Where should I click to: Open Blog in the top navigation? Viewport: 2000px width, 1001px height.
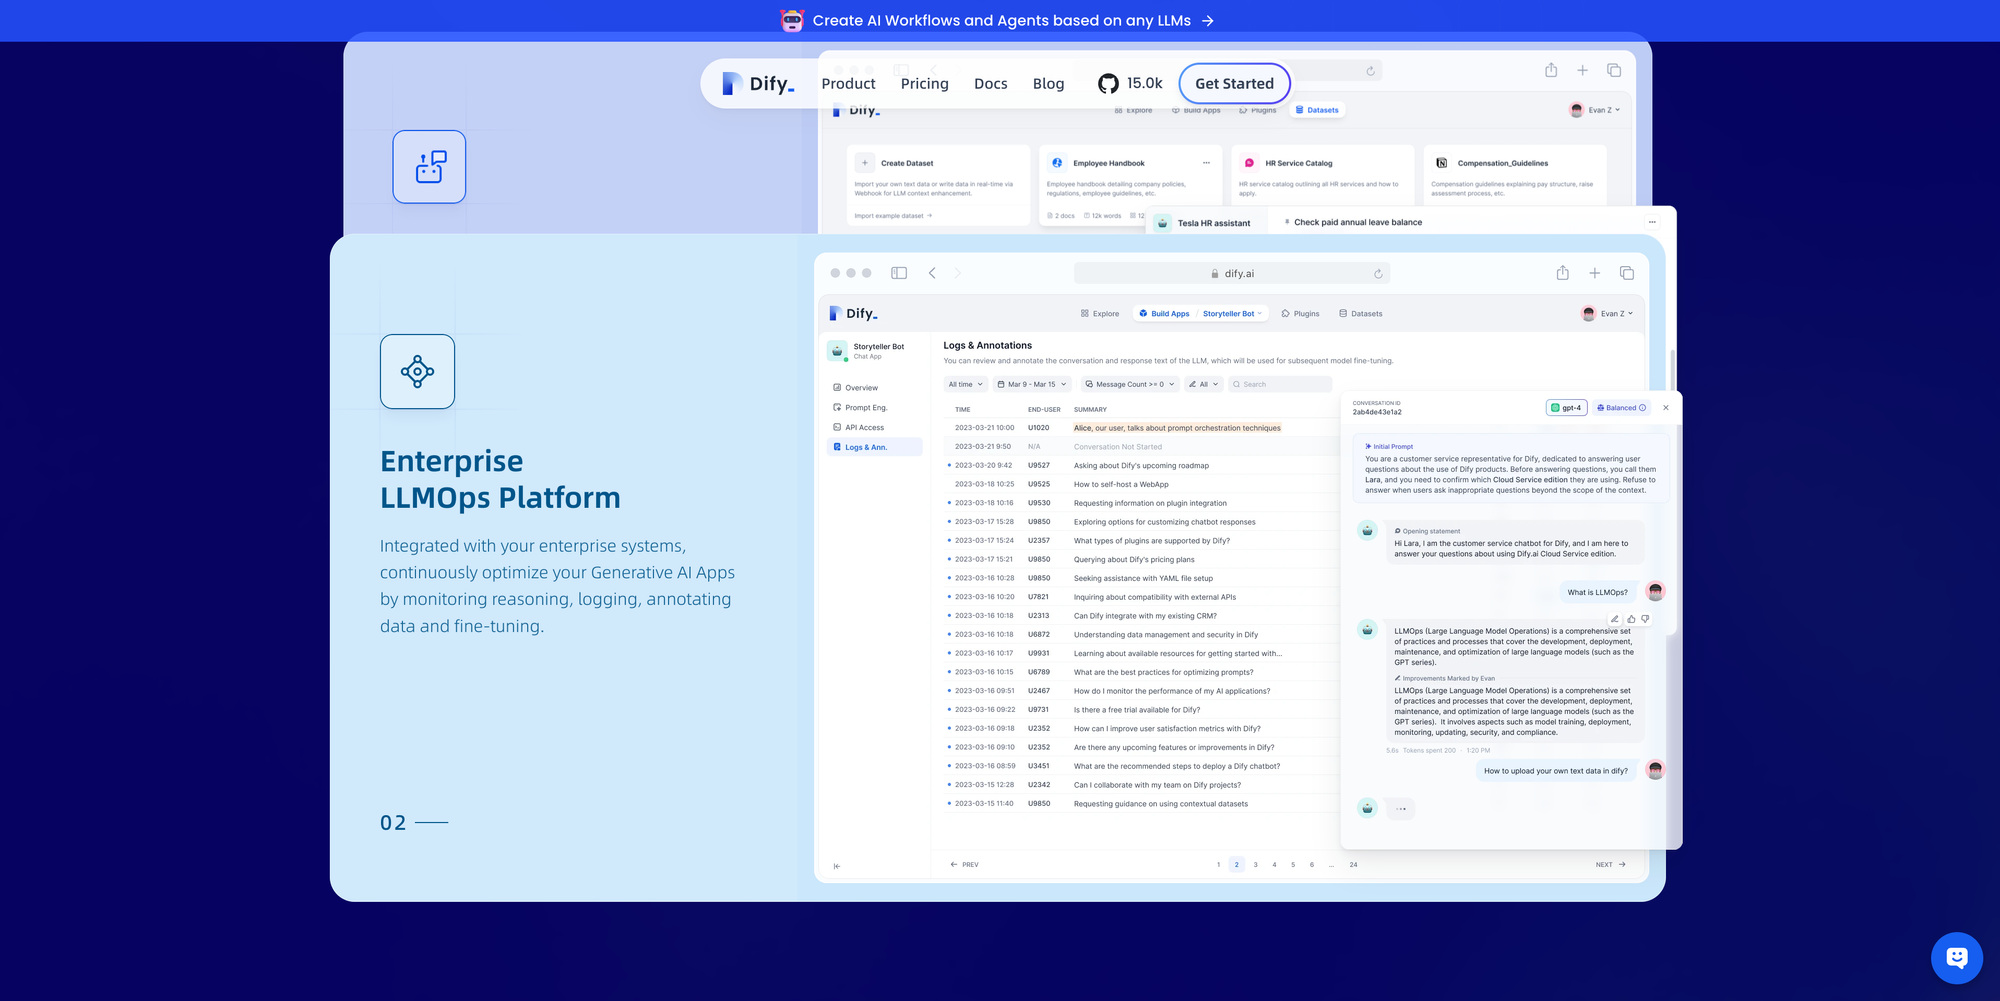pos(1048,84)
